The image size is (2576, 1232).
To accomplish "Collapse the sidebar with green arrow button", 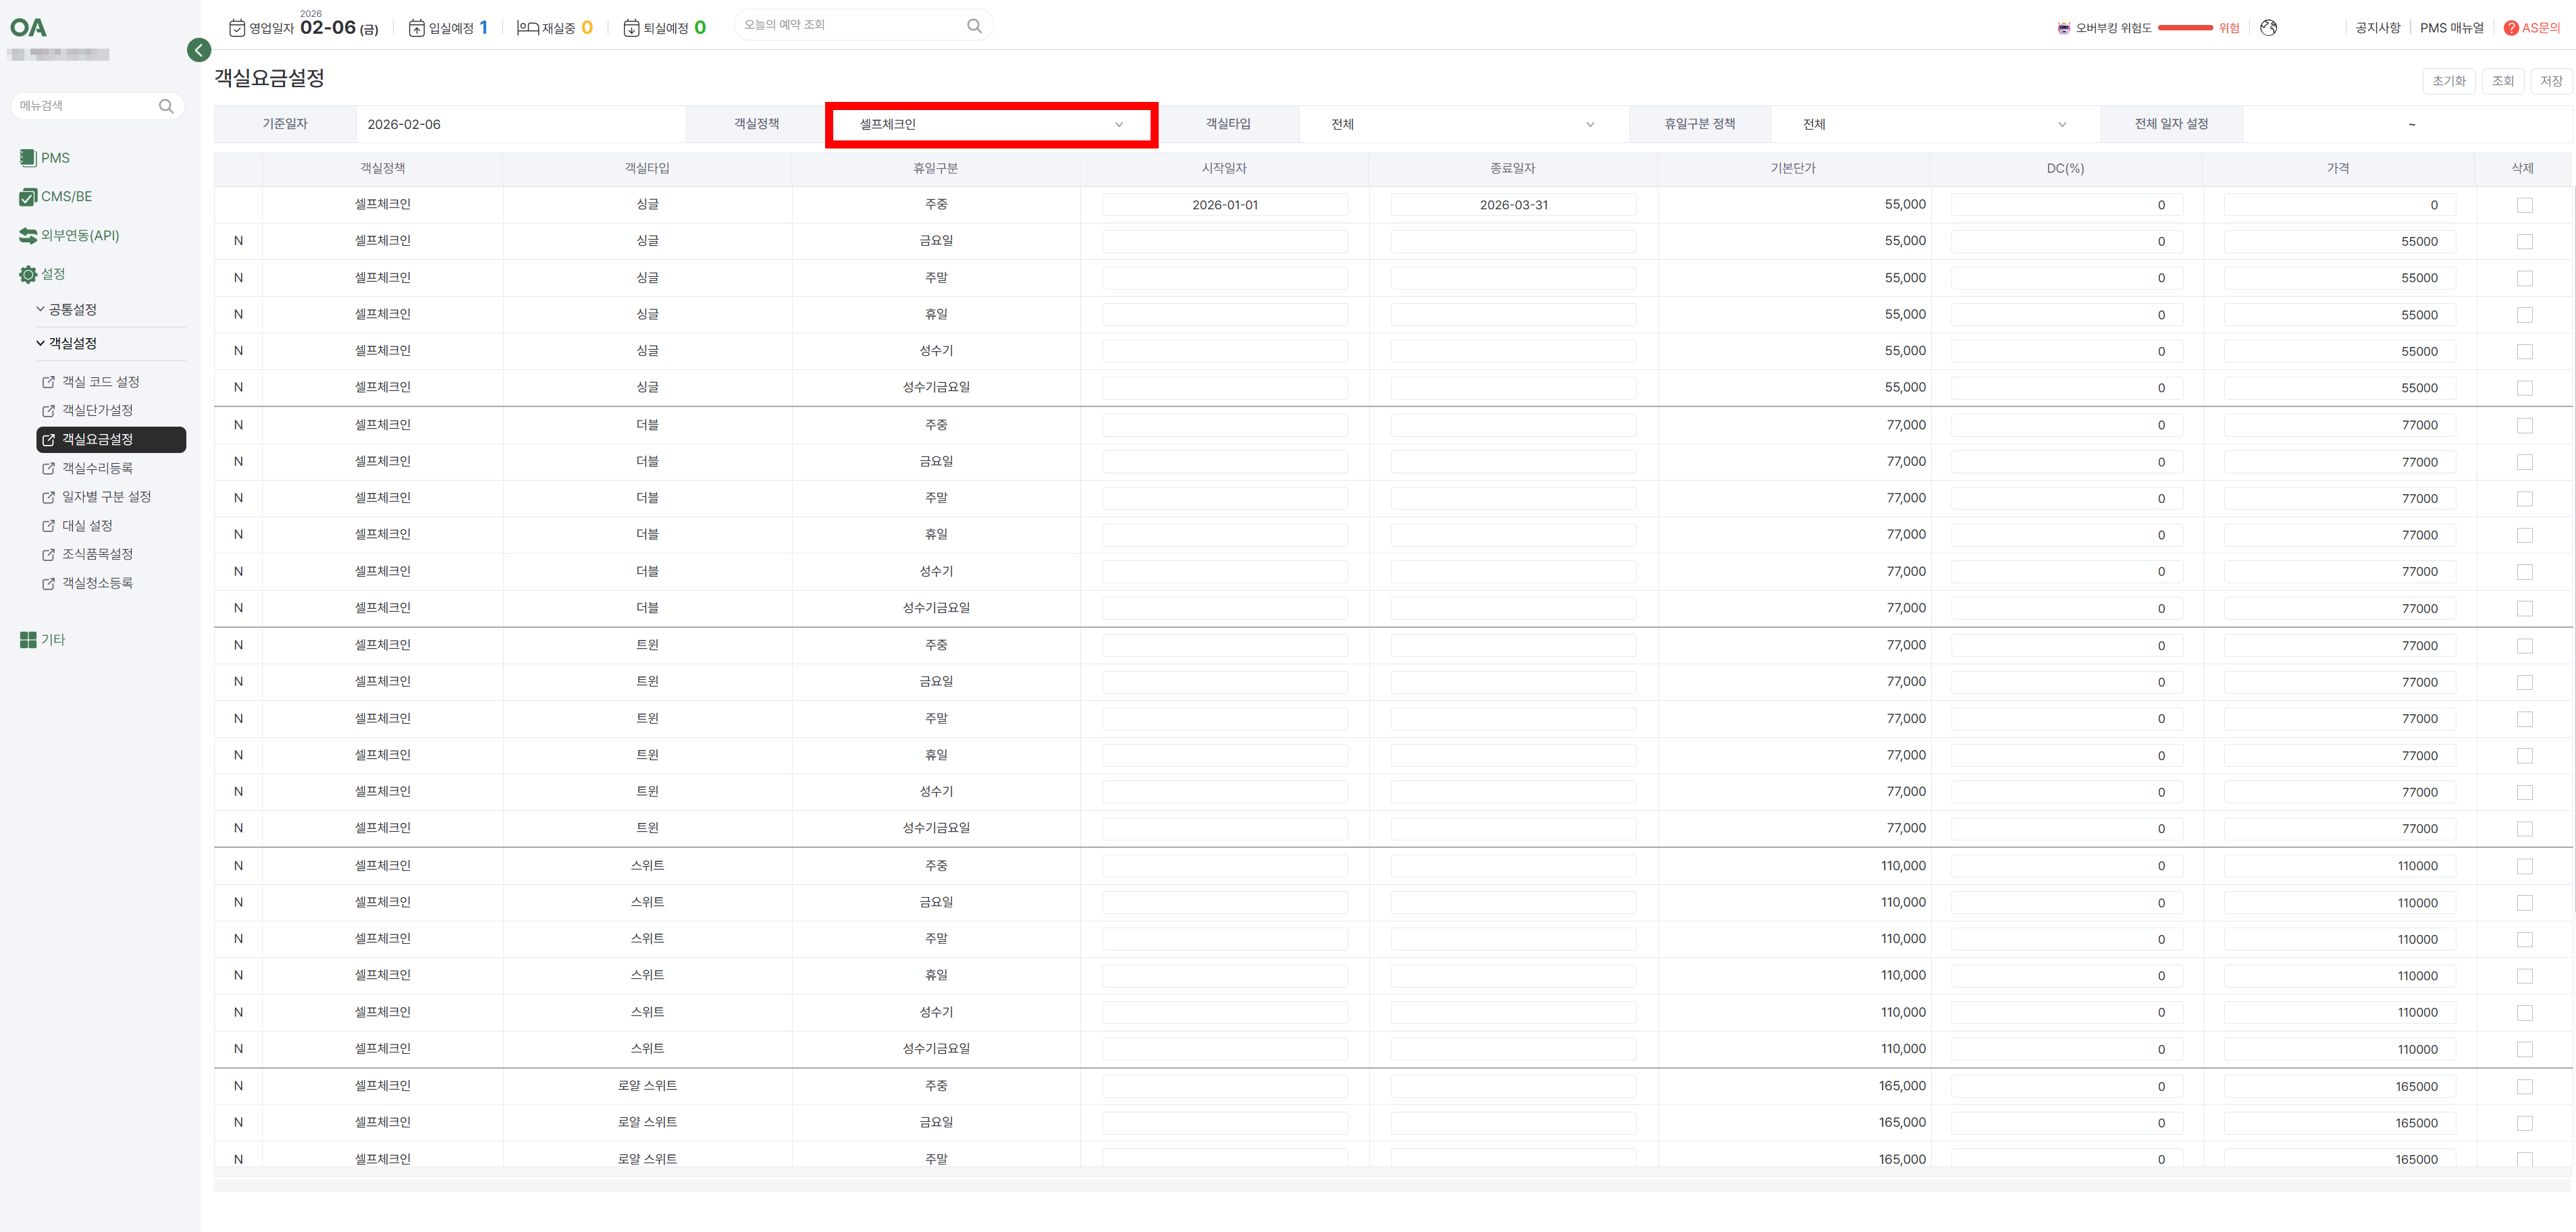I will point(199,50).
